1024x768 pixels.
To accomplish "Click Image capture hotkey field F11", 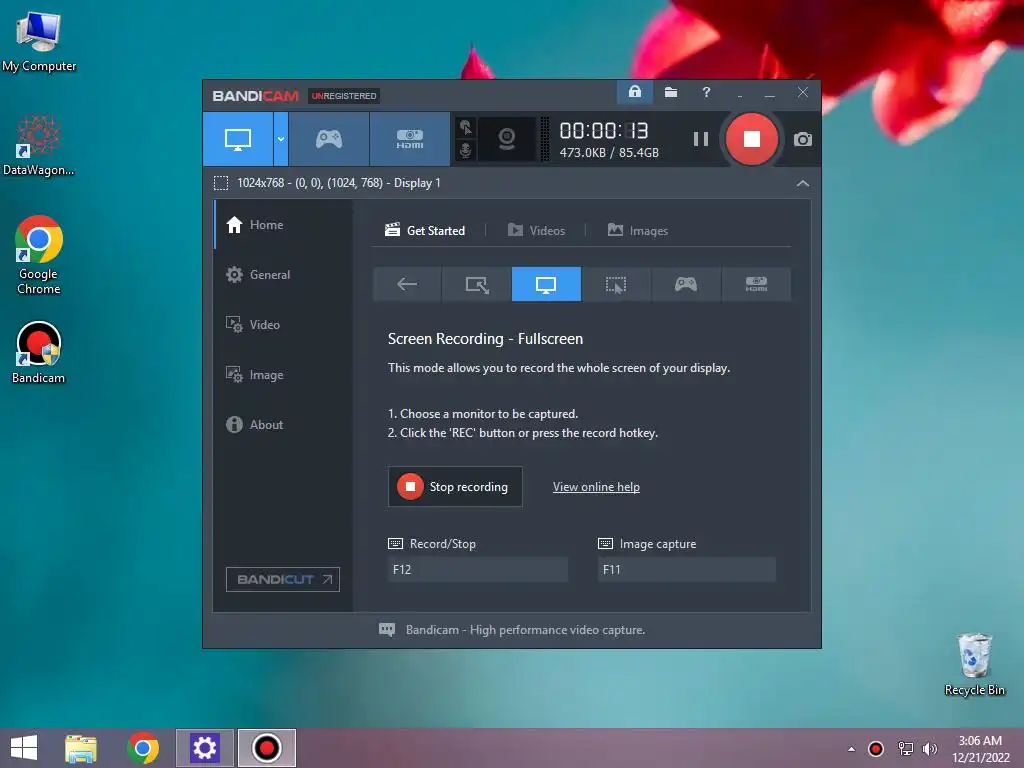I will tap(687, 569).
